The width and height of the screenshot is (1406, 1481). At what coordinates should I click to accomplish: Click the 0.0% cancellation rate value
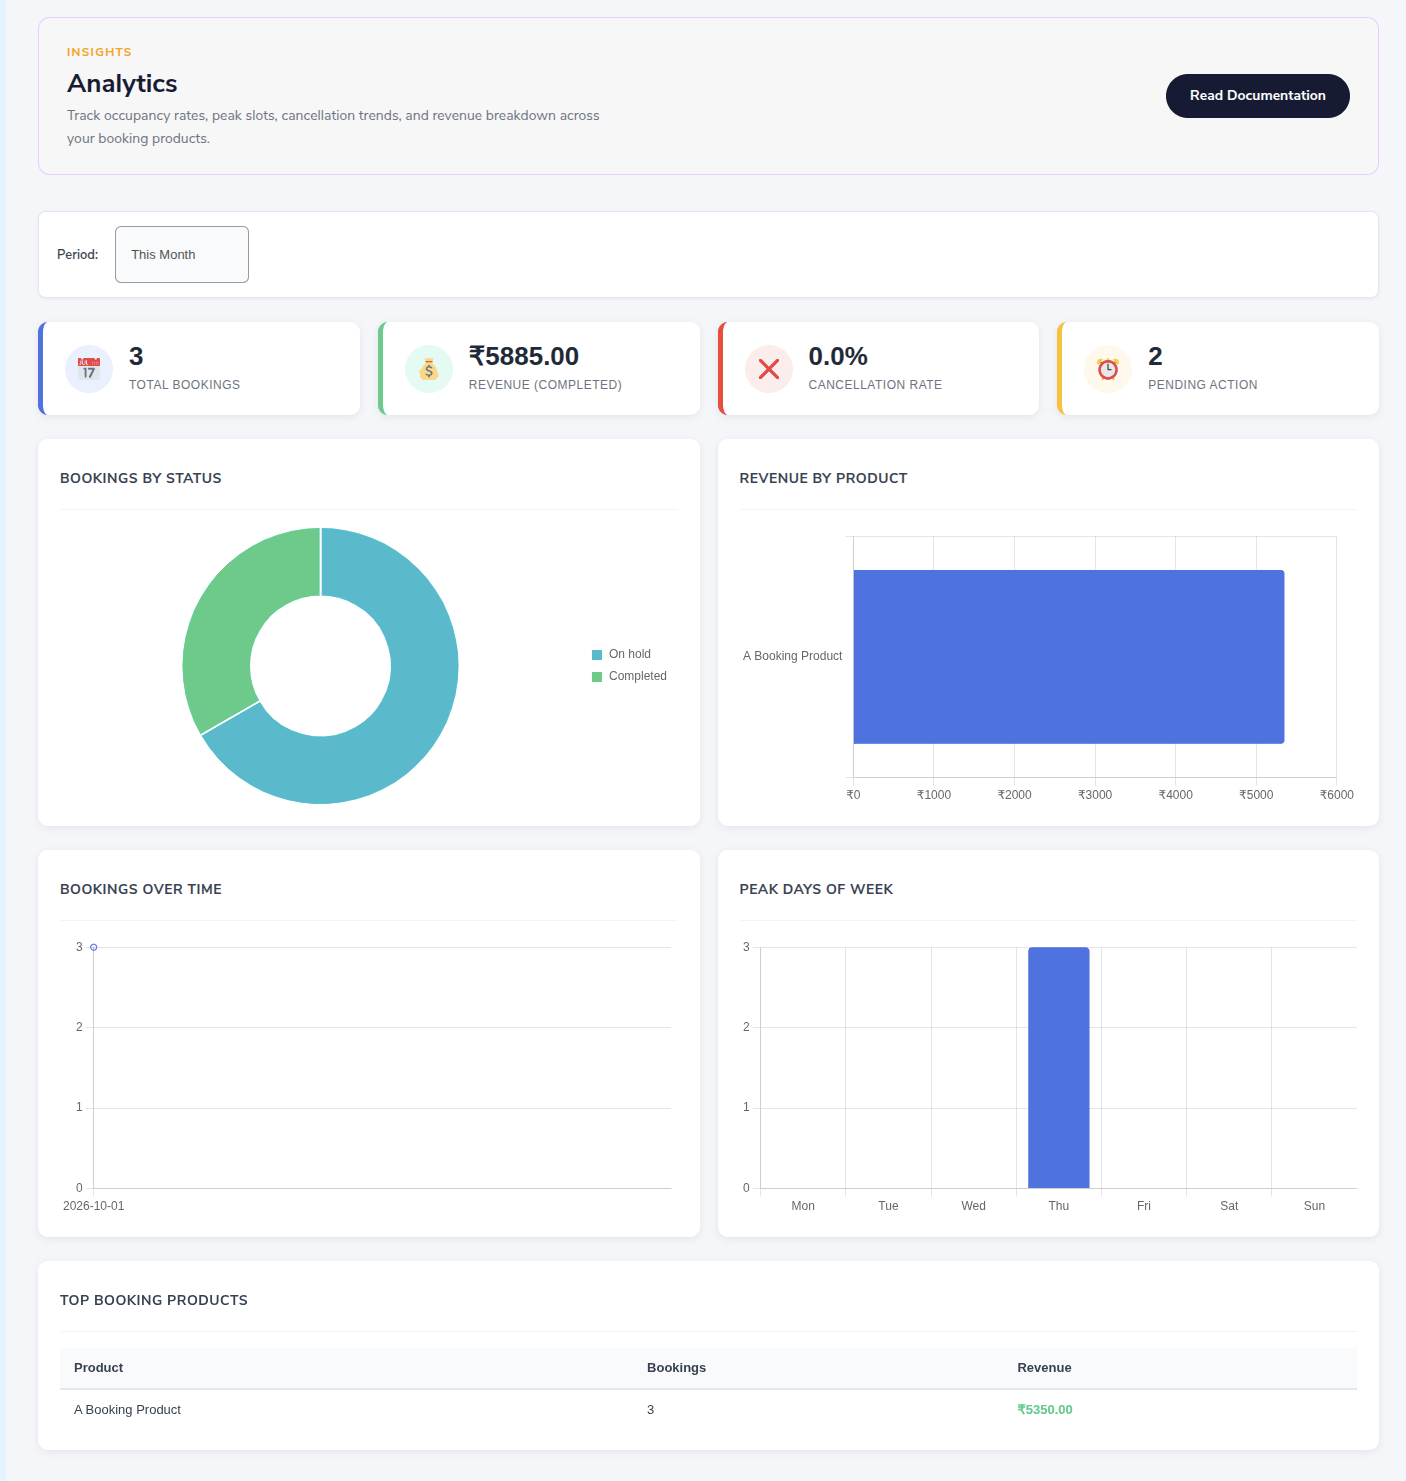tap(838, 356)
